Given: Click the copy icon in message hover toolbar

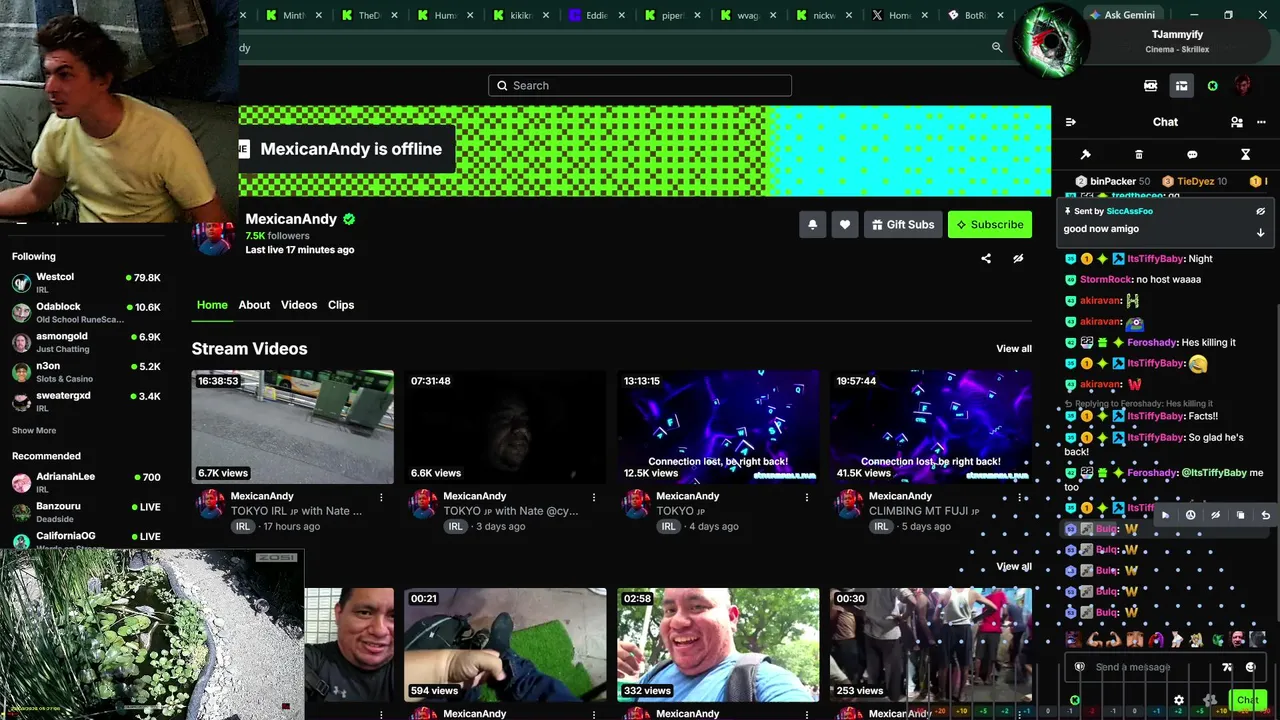Looking at the screenshot, I should pos(1240,516).
